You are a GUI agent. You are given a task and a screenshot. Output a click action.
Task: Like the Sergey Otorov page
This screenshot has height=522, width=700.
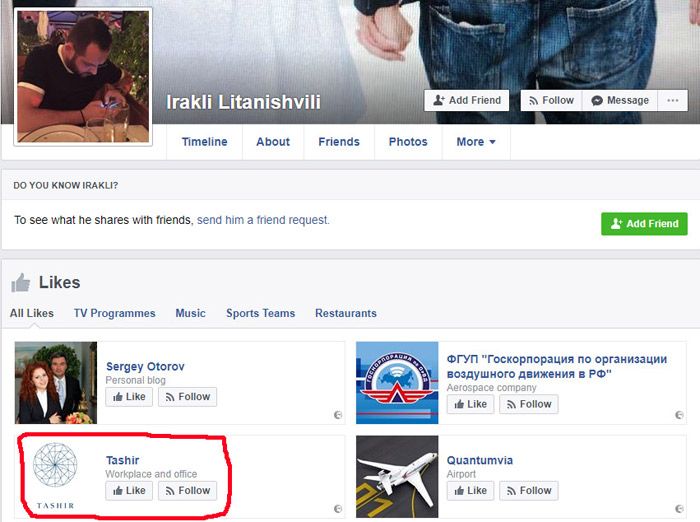pos(129,397)
